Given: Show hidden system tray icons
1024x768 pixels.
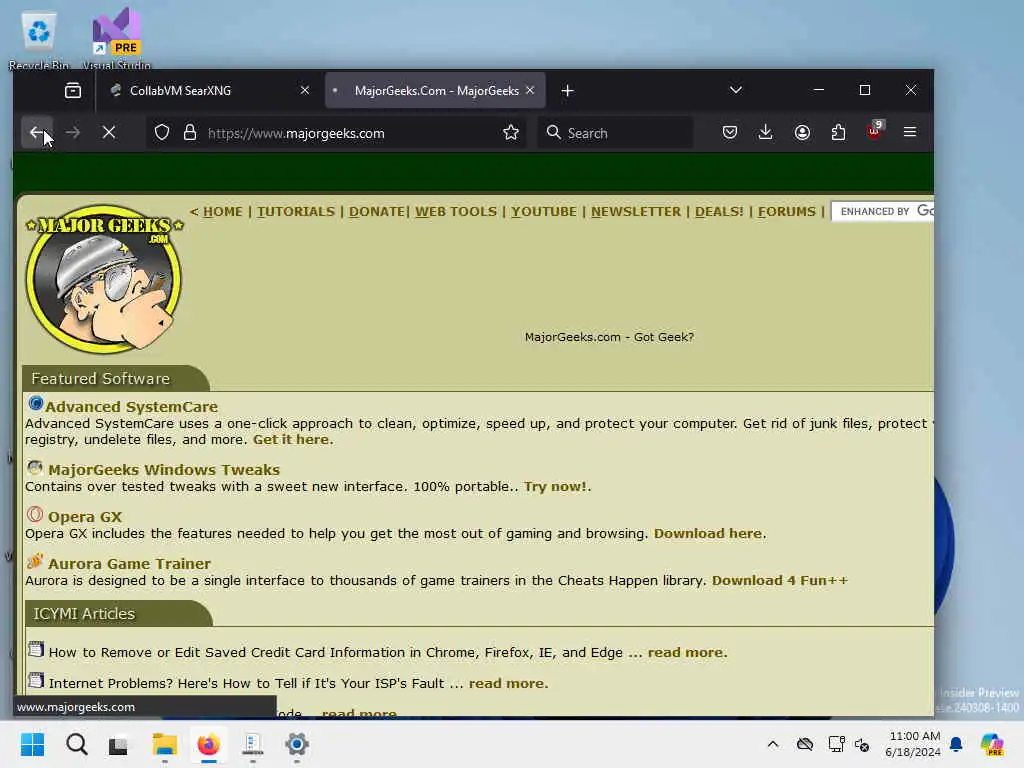Looking at the screenshot, I should click(773, 744).
